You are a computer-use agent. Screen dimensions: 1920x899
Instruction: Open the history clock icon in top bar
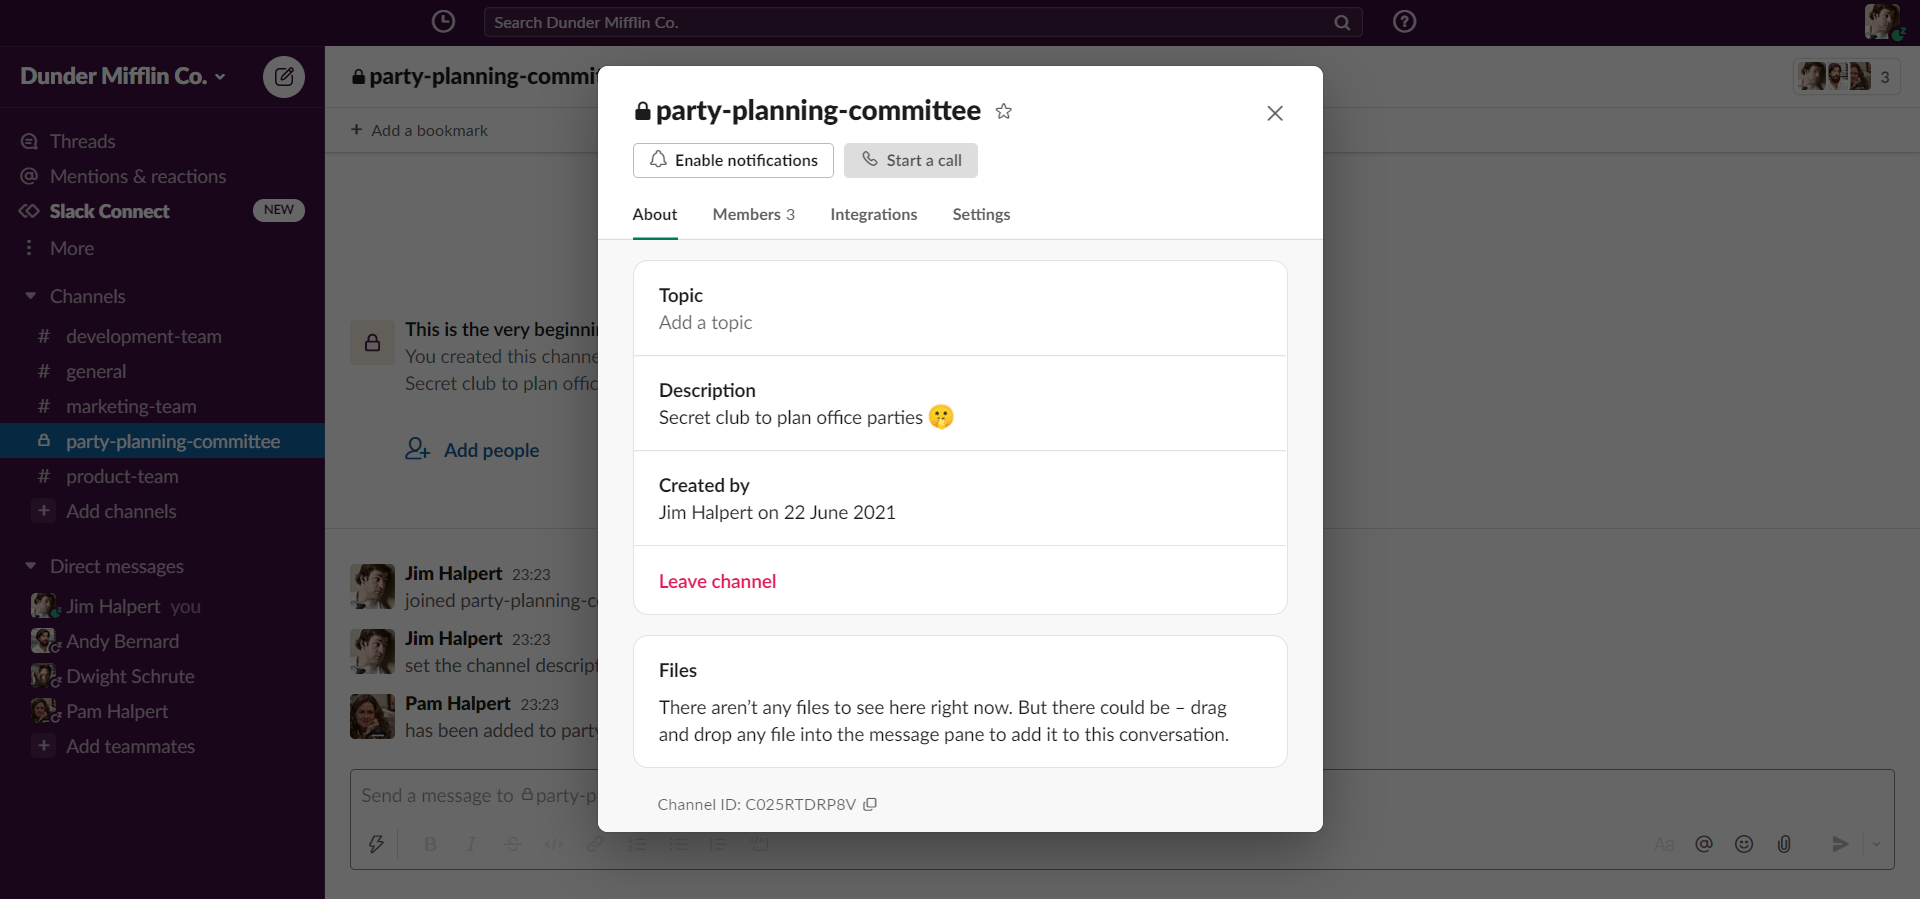(x=443, y=21)
